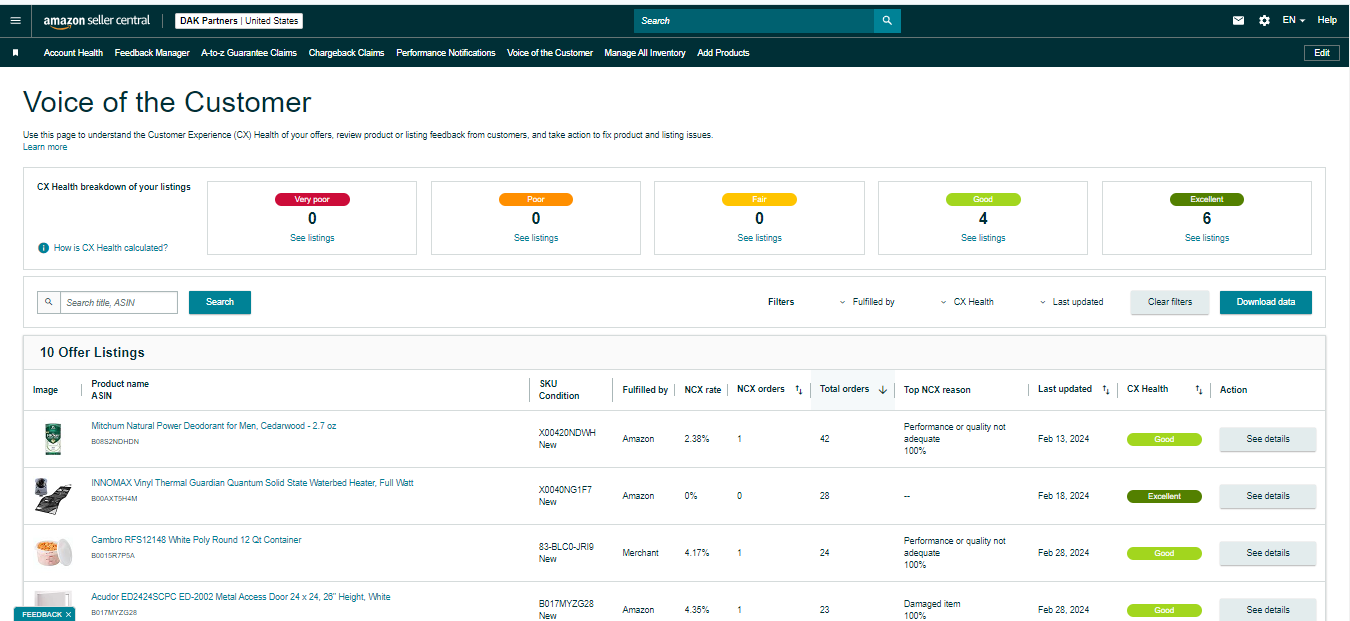1350x621 pixels.
Task: Open the mail messages icon
Action: [1239, 20]
